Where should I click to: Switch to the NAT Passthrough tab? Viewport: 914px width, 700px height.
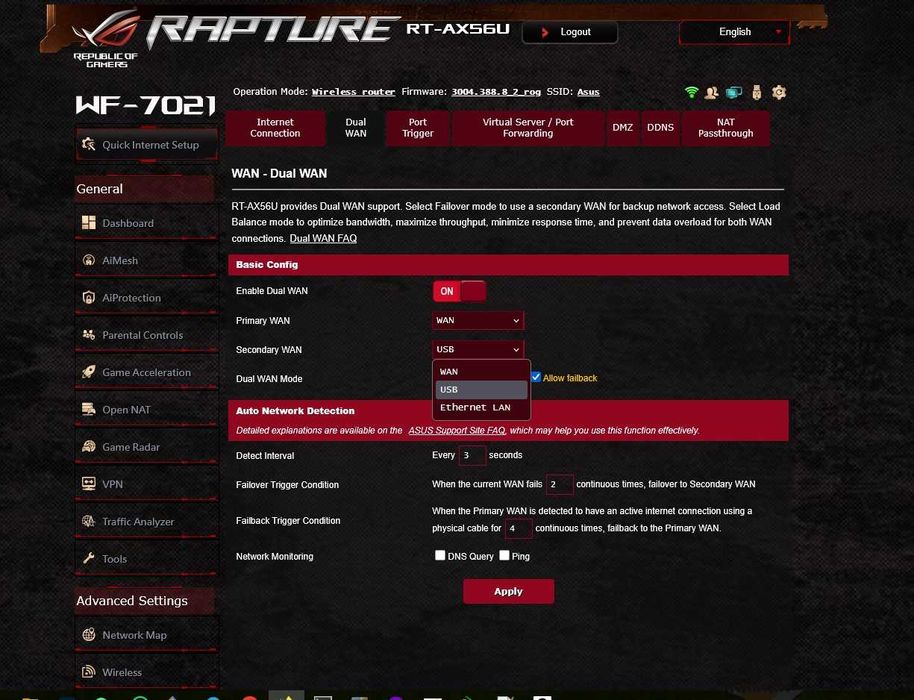(726, 128)
